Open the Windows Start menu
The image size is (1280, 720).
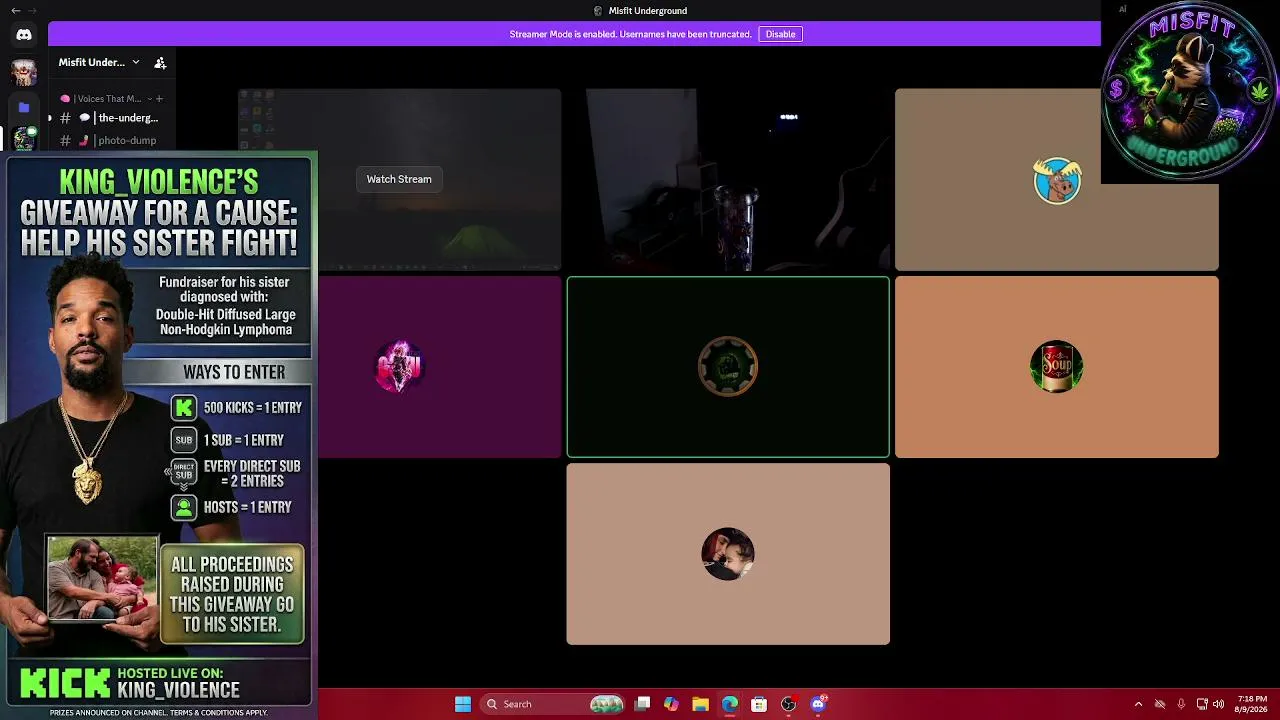click(463, 704)
